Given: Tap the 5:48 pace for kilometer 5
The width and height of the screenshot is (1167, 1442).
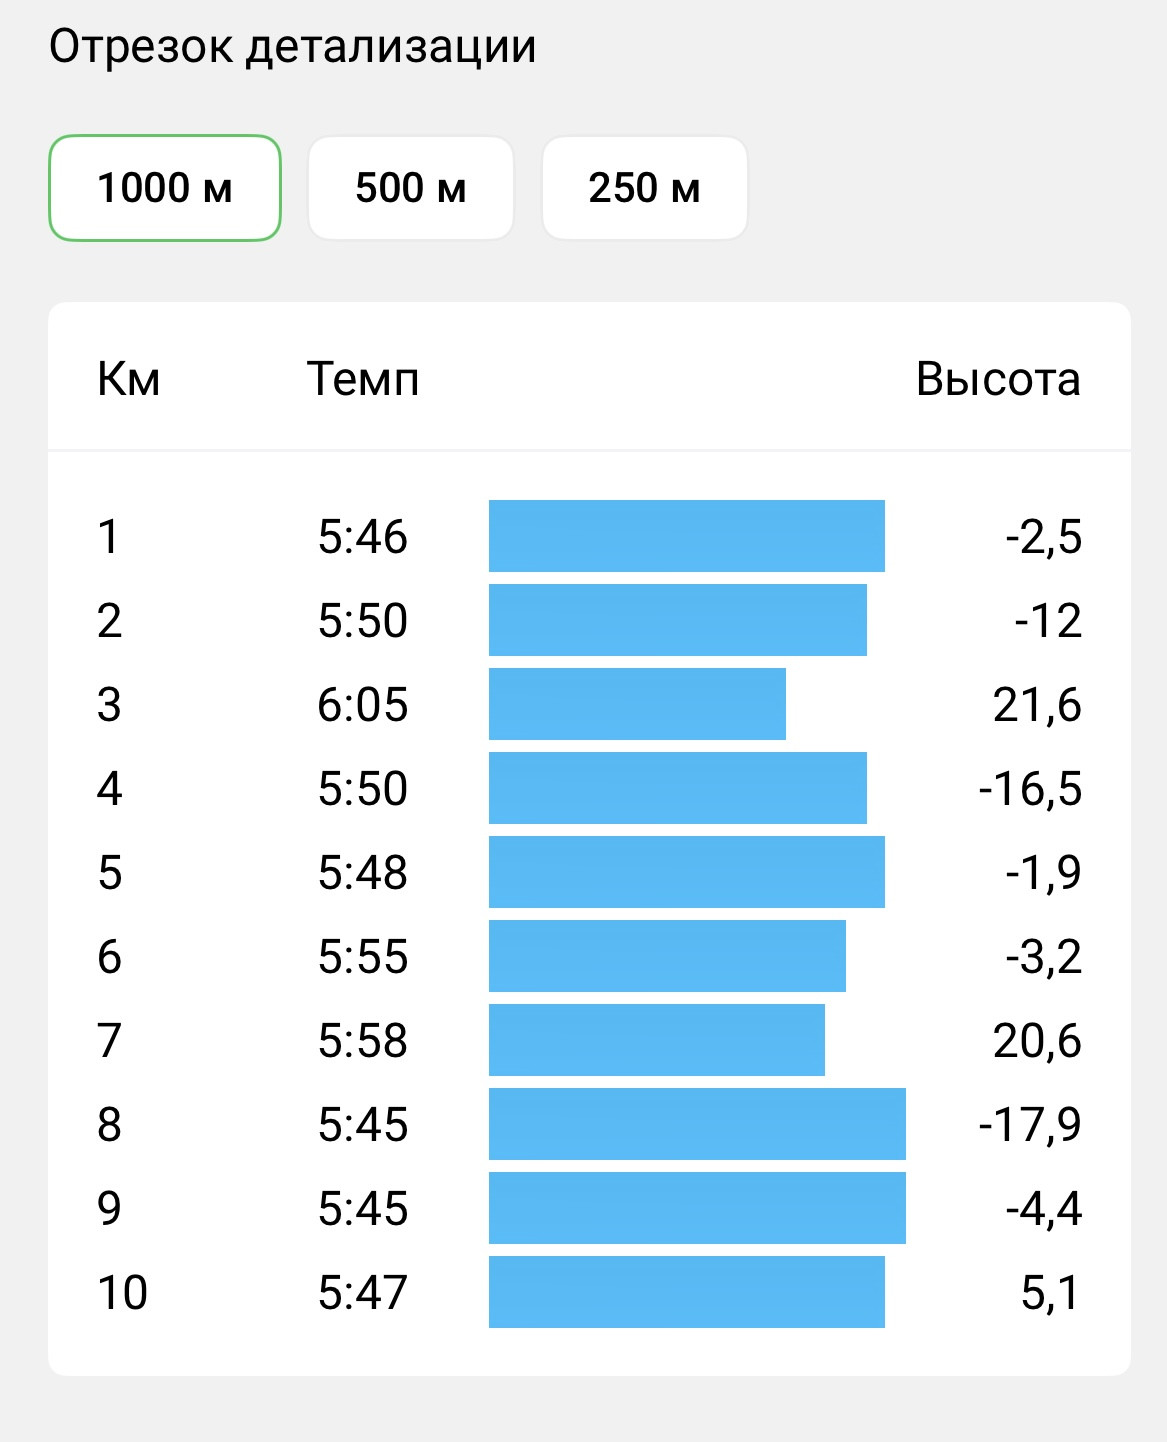Looking at the screenshot, I should 363,873.
